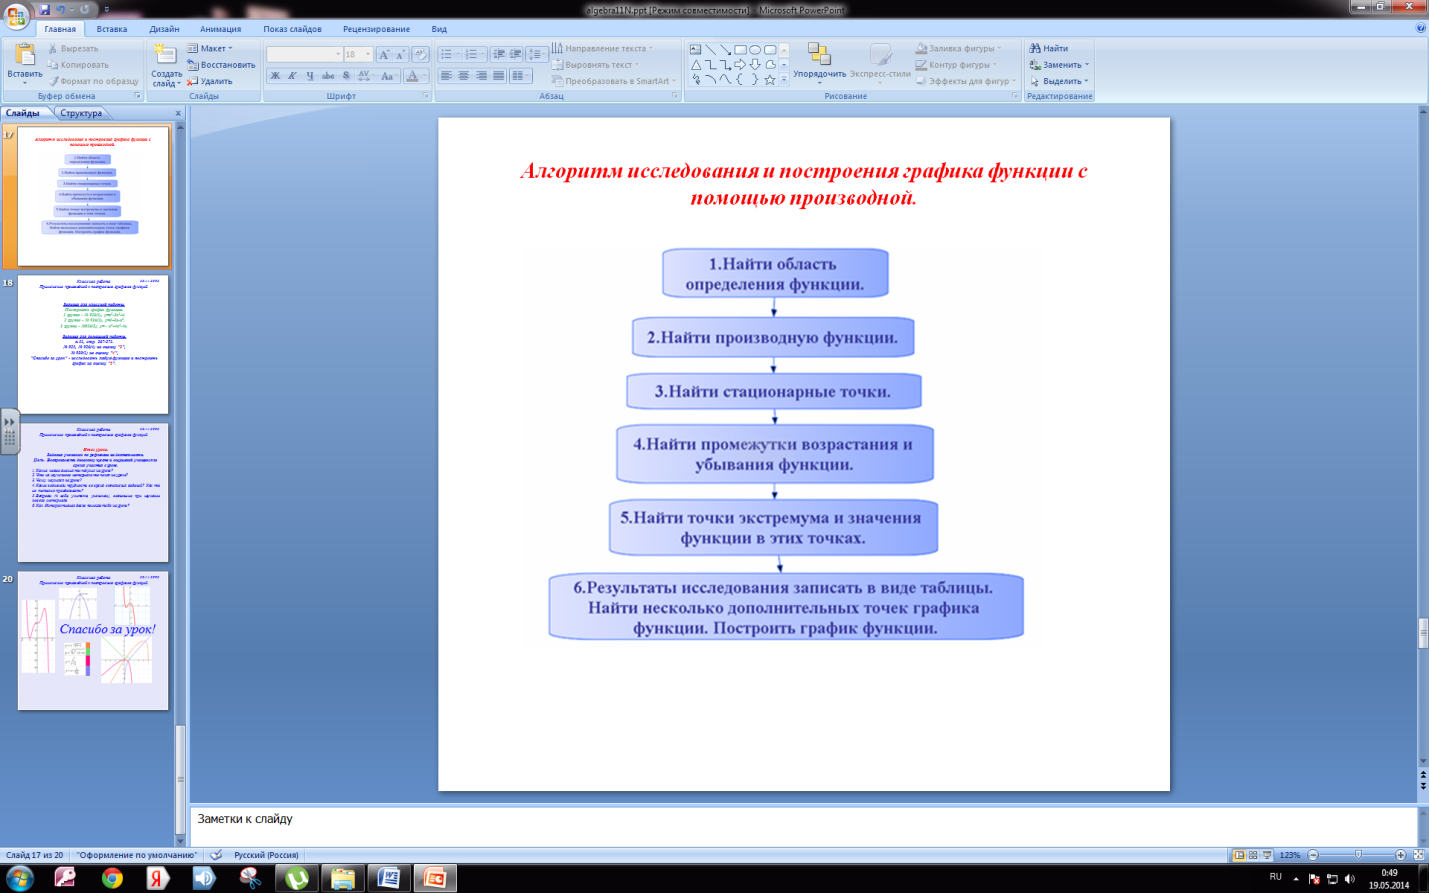Viewport: 1429px width, 893px height.
Task: Select slide 20 thumbnail with Спасибо за урок
Action: [93, 641]
